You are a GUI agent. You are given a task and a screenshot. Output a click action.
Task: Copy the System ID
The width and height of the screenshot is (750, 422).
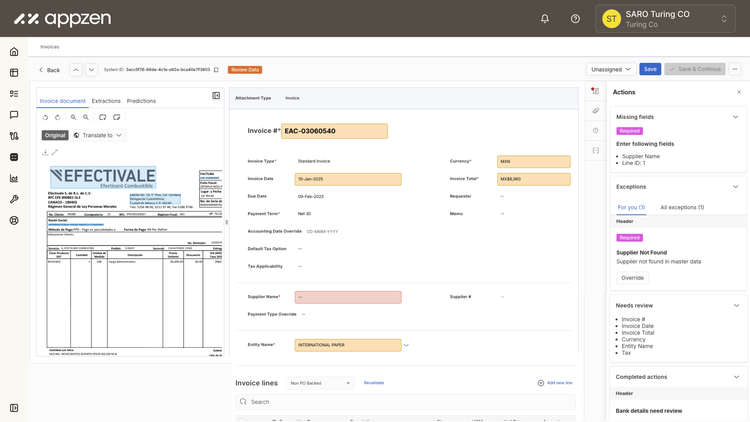(x=216, y=70)
